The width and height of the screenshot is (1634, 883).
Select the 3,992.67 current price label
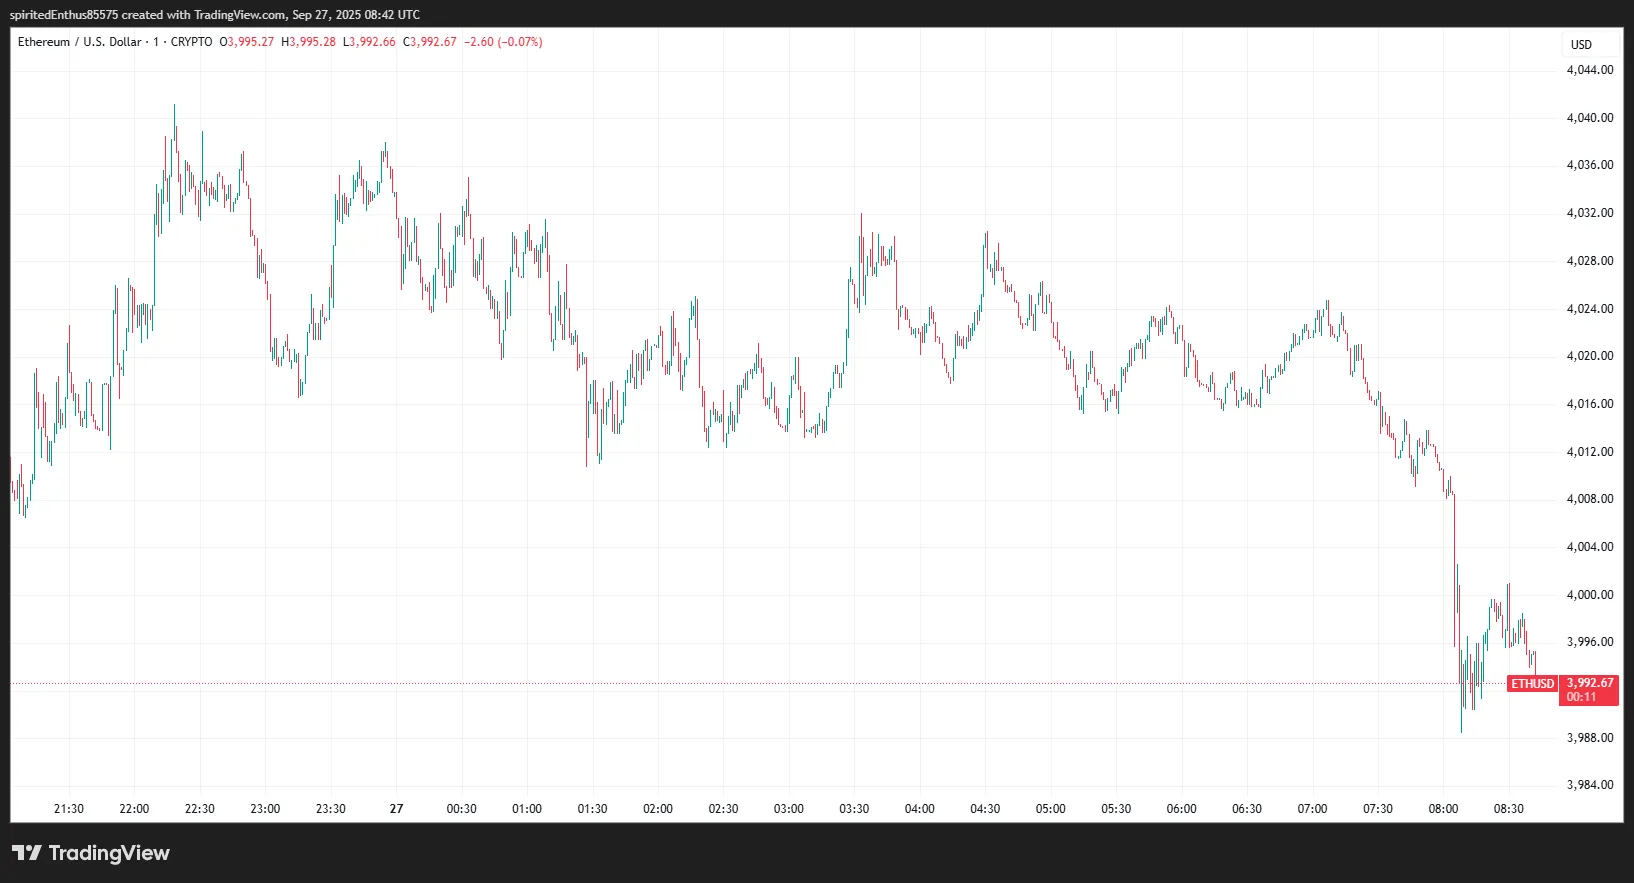pyautogui.click(x=1589, y=683)
